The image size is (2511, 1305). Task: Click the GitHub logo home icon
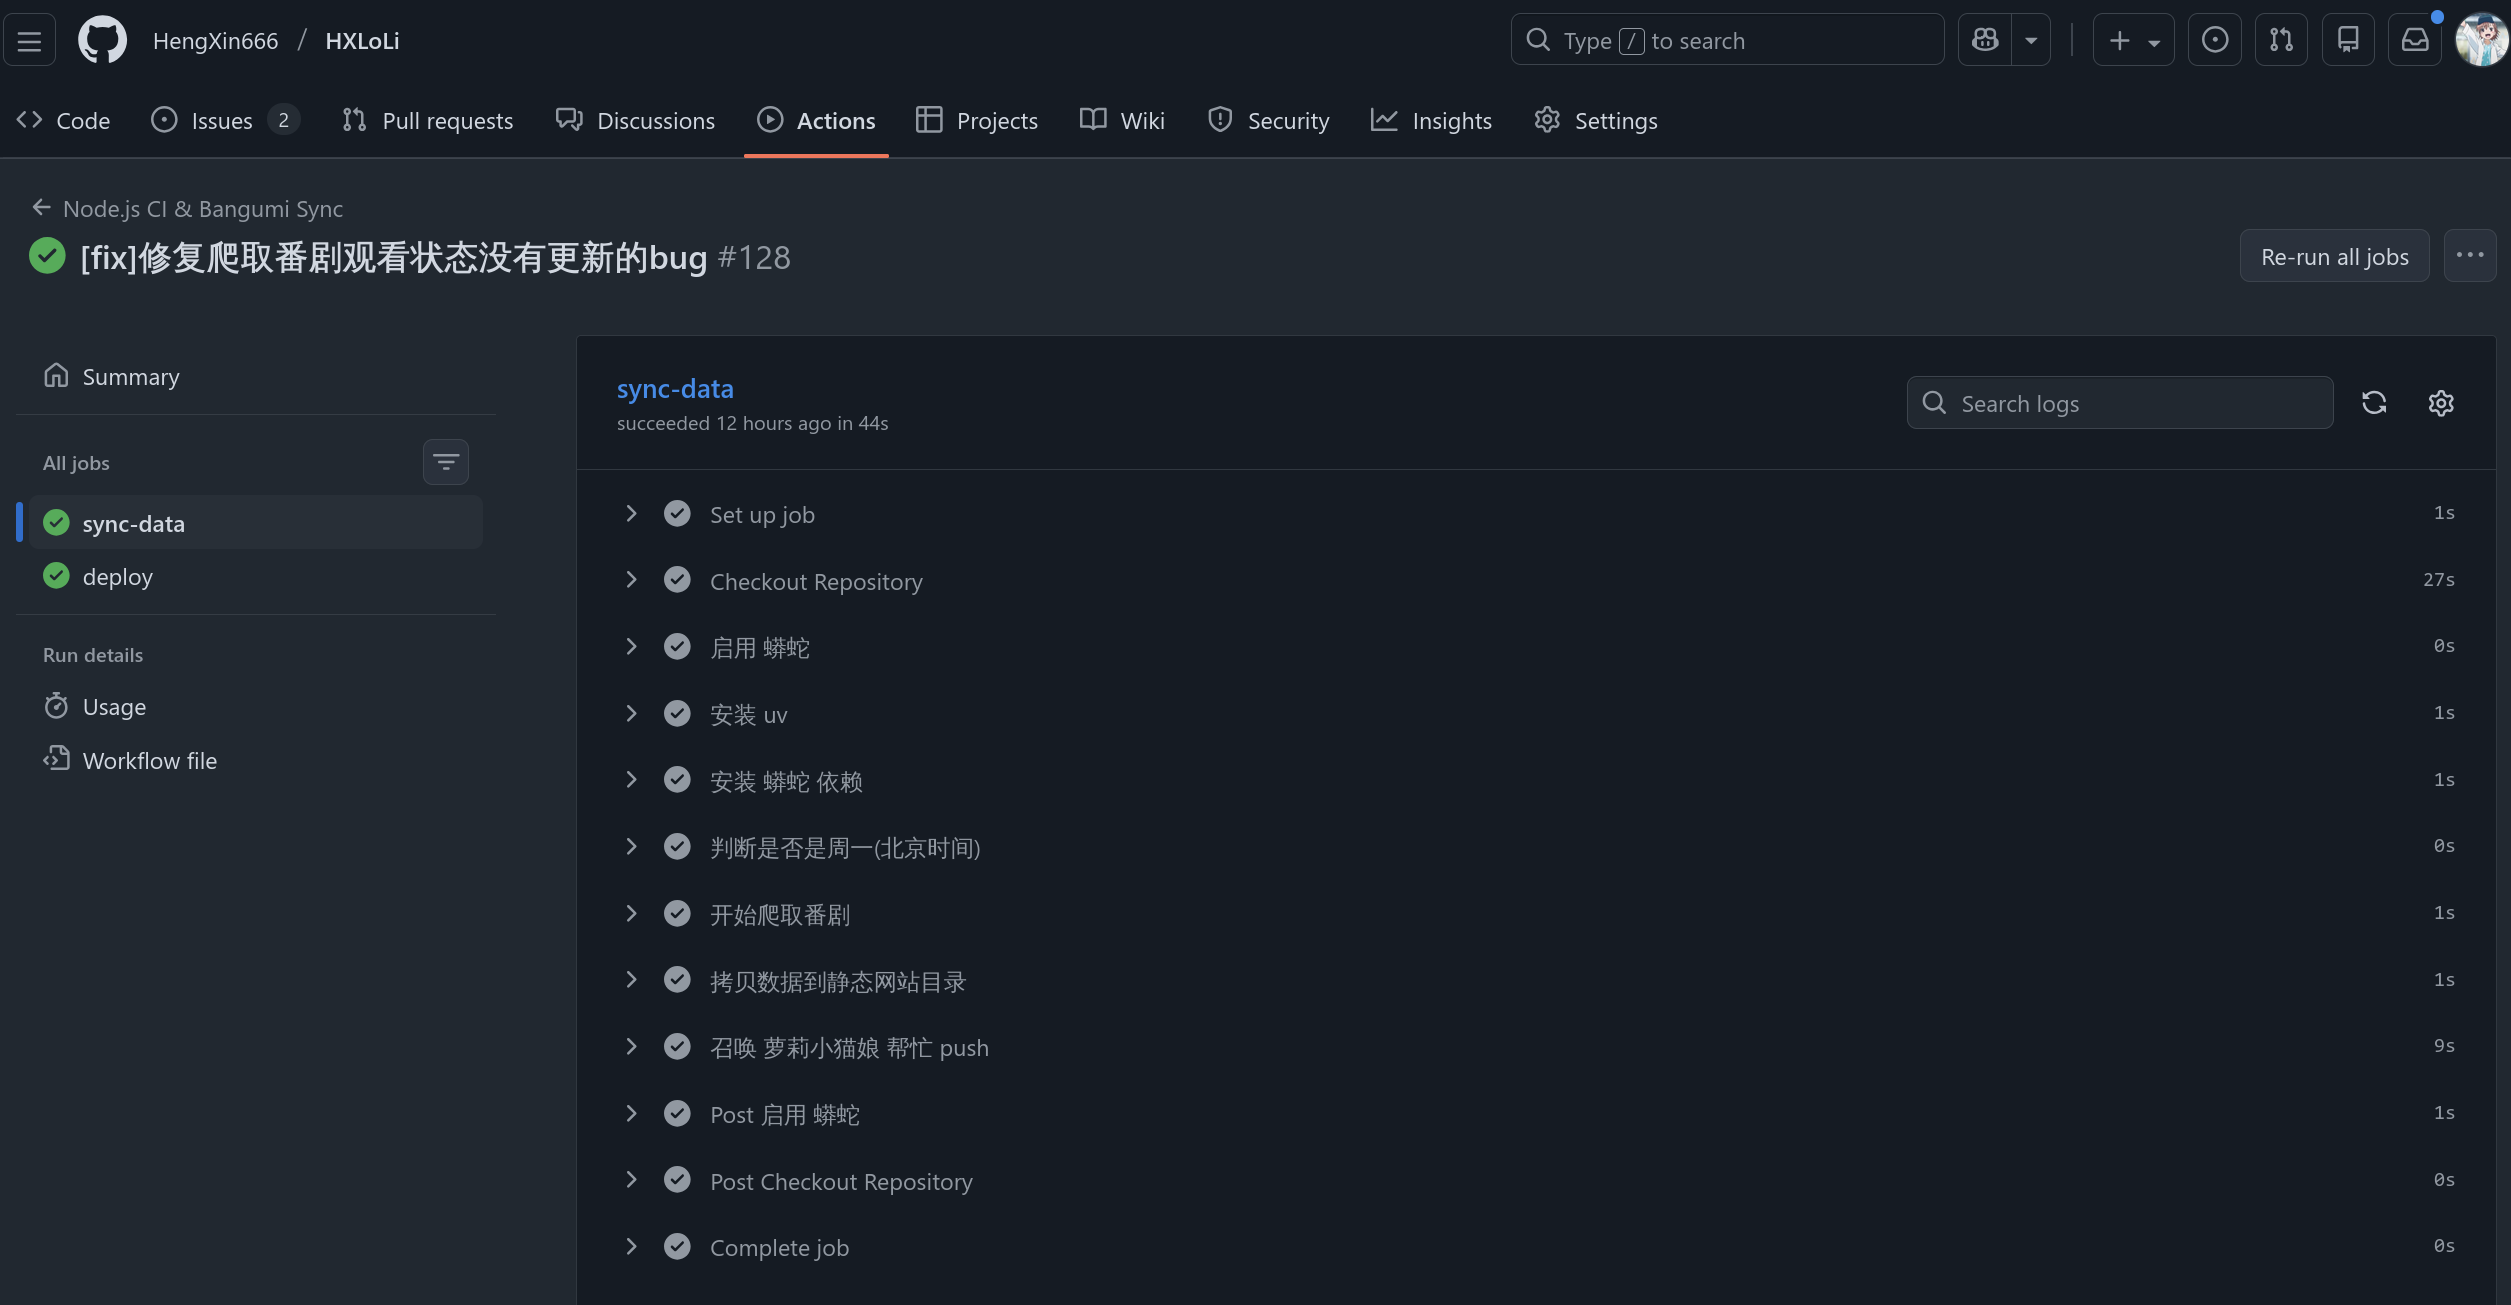click(102, 41)
